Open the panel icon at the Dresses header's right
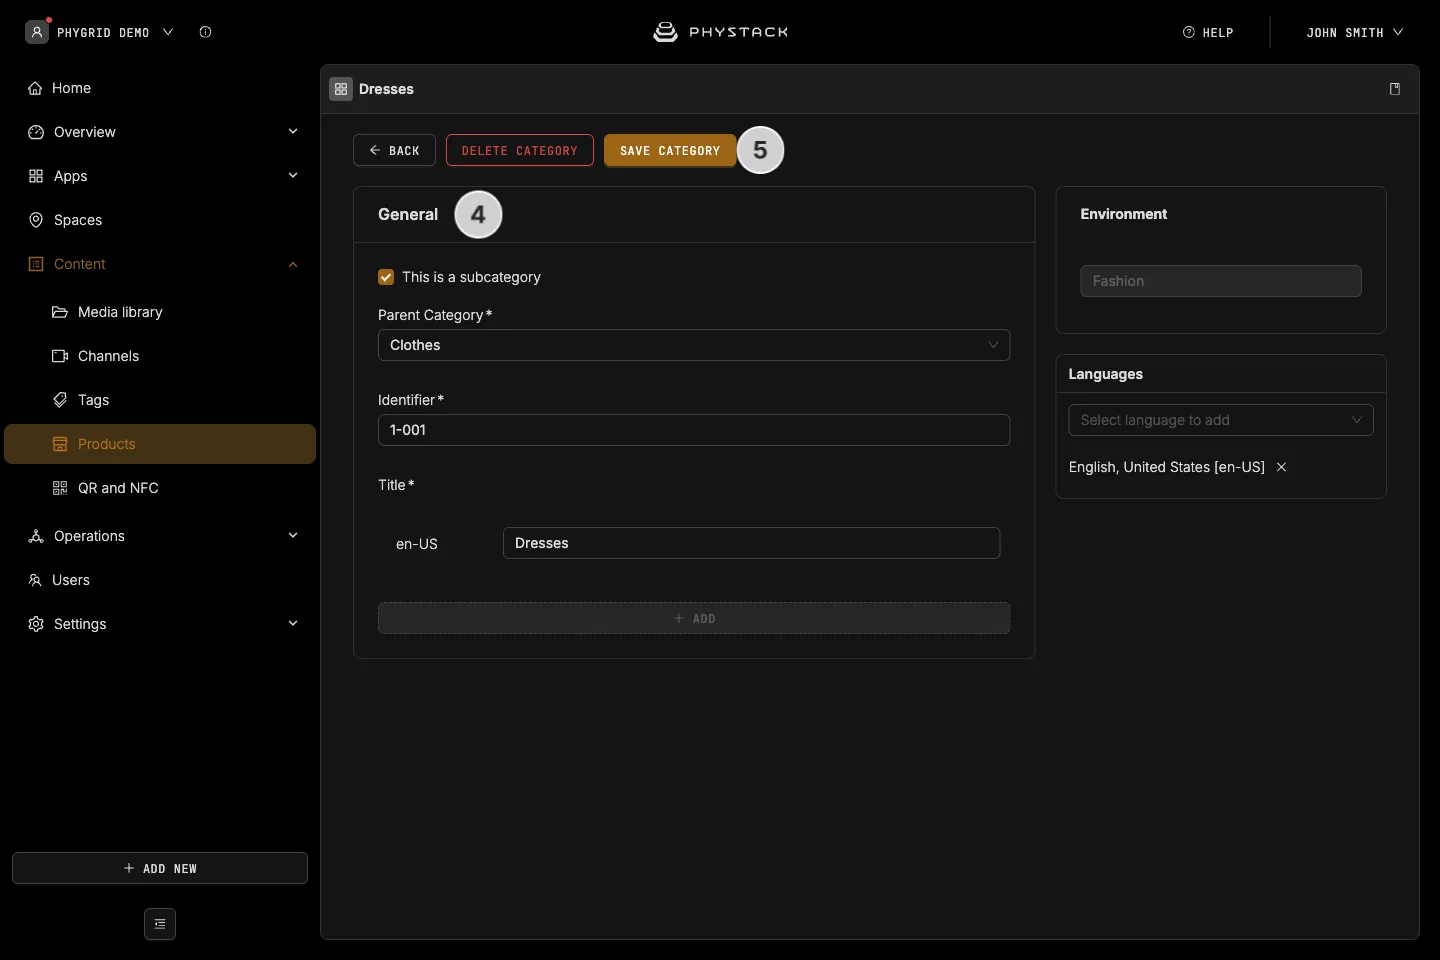Viewport: 1440px width, 960px height. tap(1395, 89)
